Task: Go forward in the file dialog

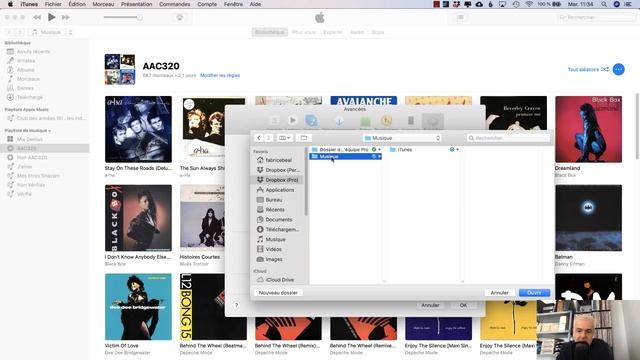Action: pos(269,138)
